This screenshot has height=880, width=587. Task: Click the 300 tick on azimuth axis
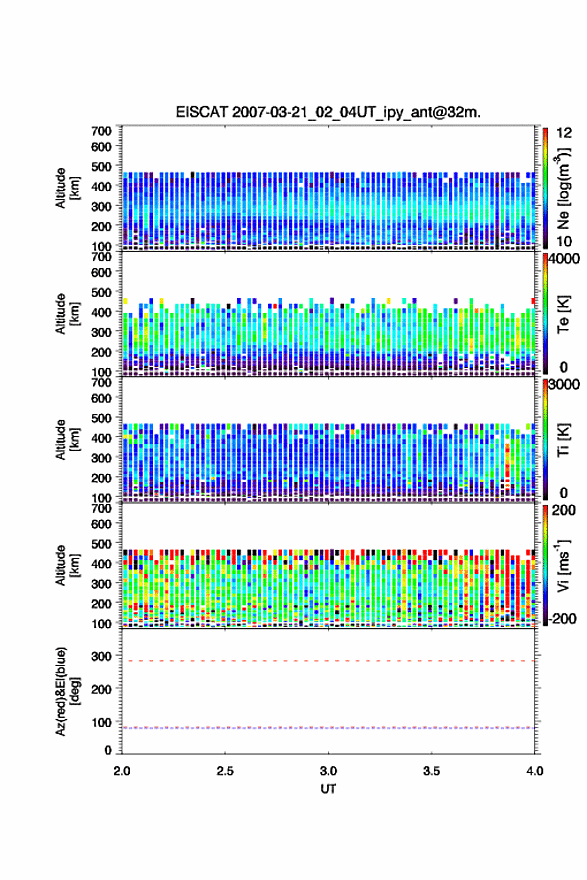tap(102, 656)
